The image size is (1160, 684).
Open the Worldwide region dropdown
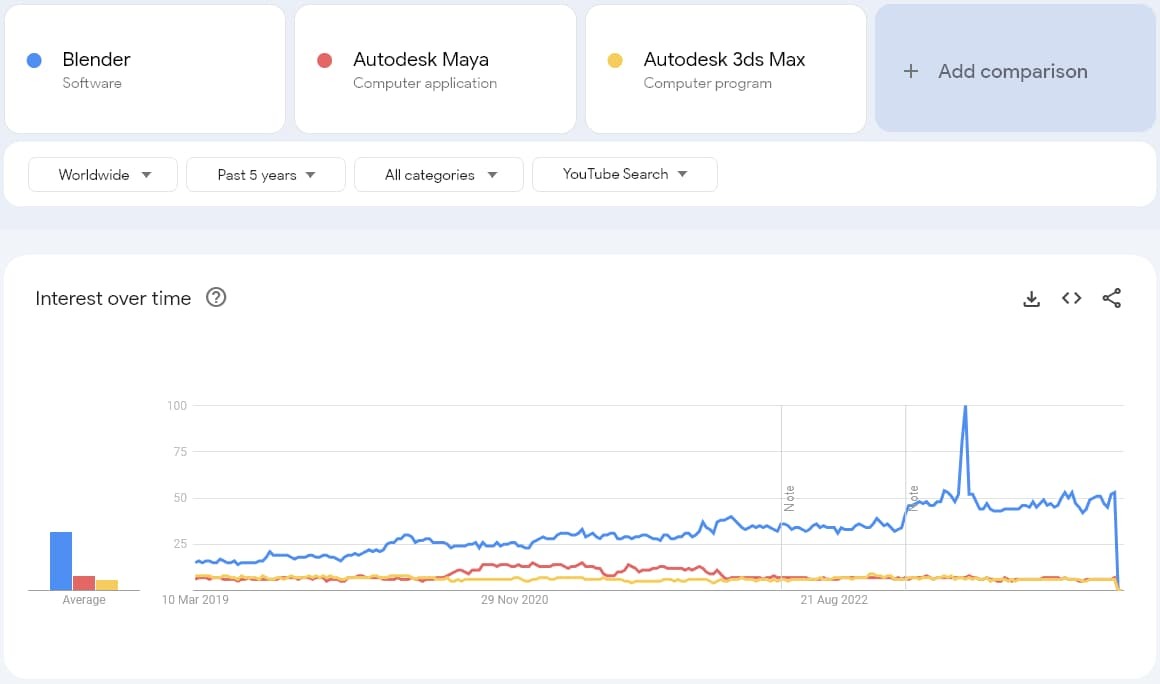103,175
